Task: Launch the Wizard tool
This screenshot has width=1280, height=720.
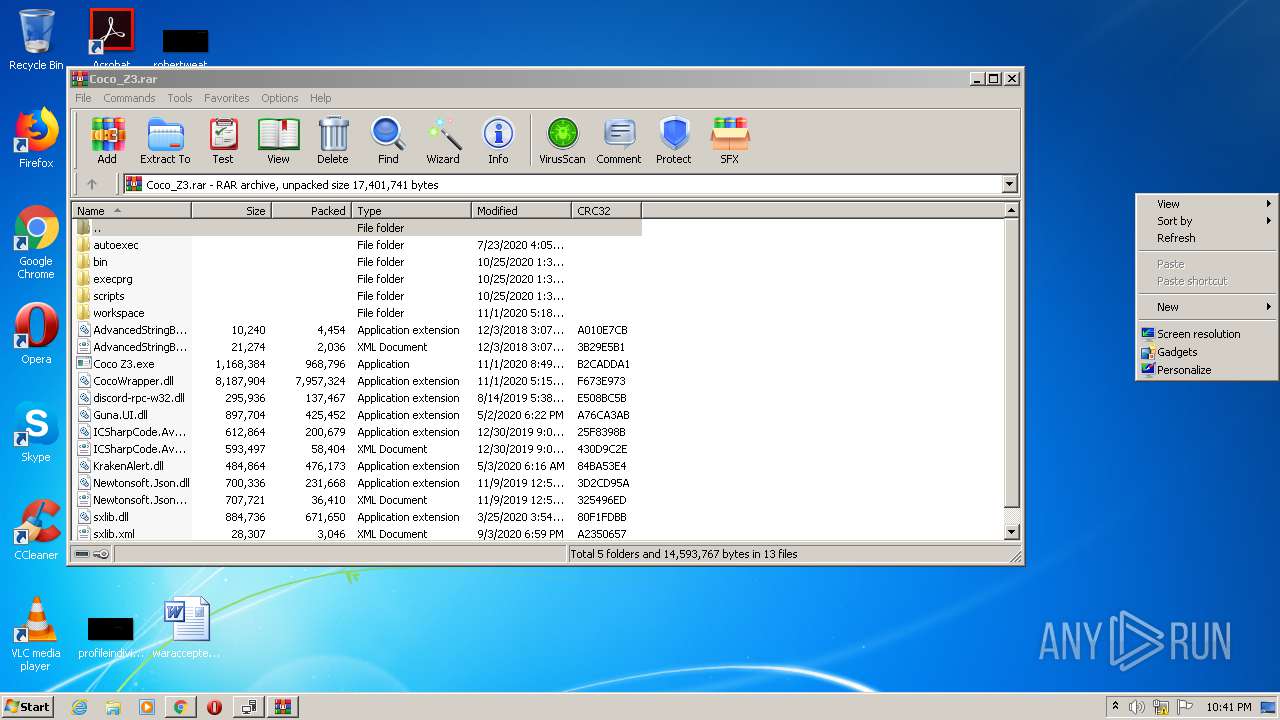Action: (x=443, y=140)
